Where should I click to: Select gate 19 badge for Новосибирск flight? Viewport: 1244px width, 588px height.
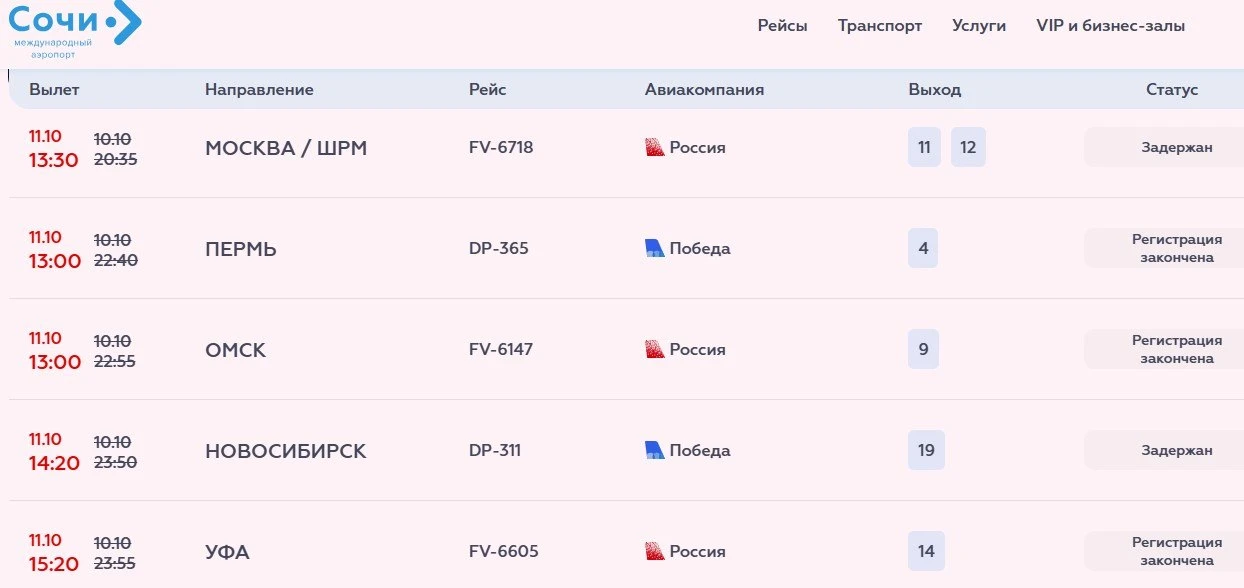pyautogui.click(x=926, y=451)
